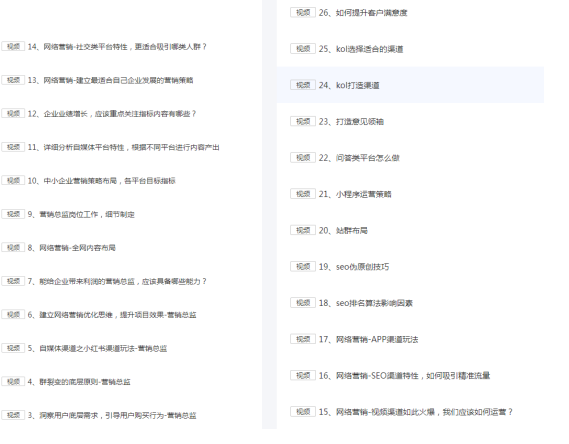The image size is (569, 444).
Task: Open lesson 8 网络营销-全网内容布局
Action: click(71, 248)
